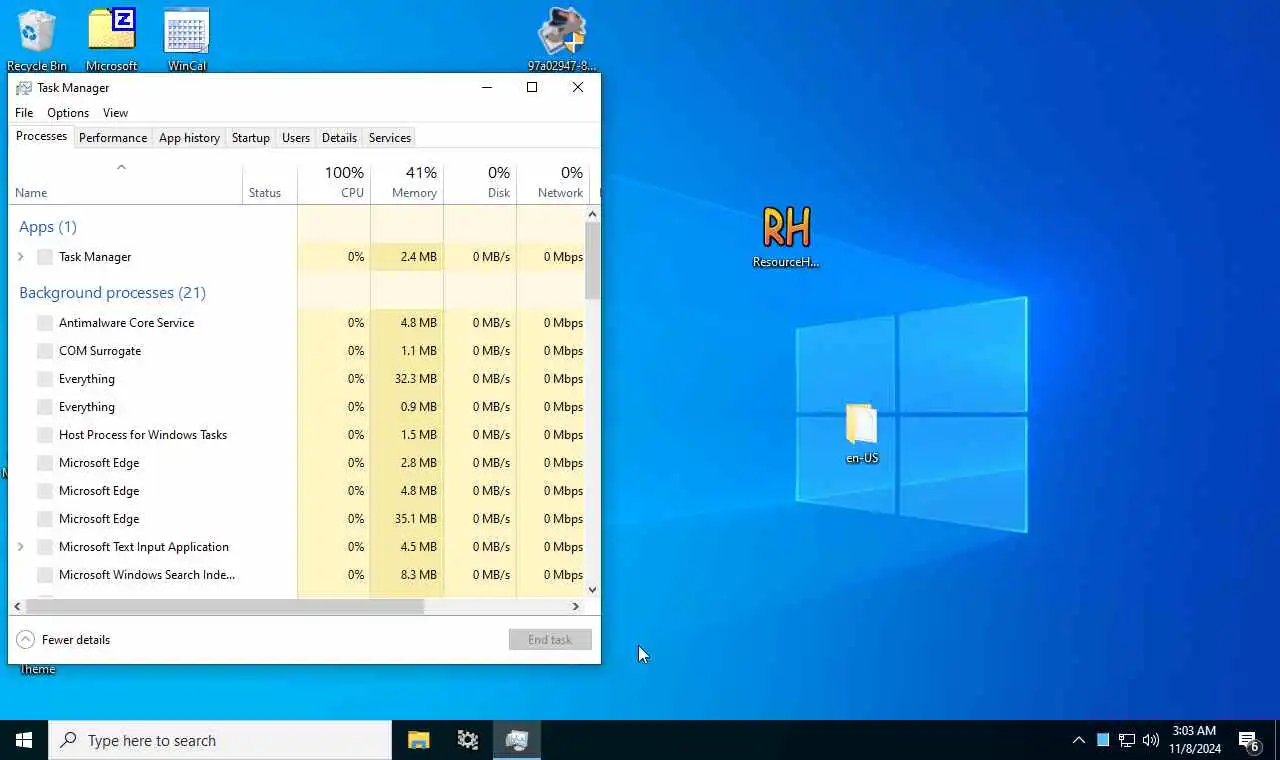1280x760 pixels.
Task: Click the End task button
Action: (x=550, y=640)
